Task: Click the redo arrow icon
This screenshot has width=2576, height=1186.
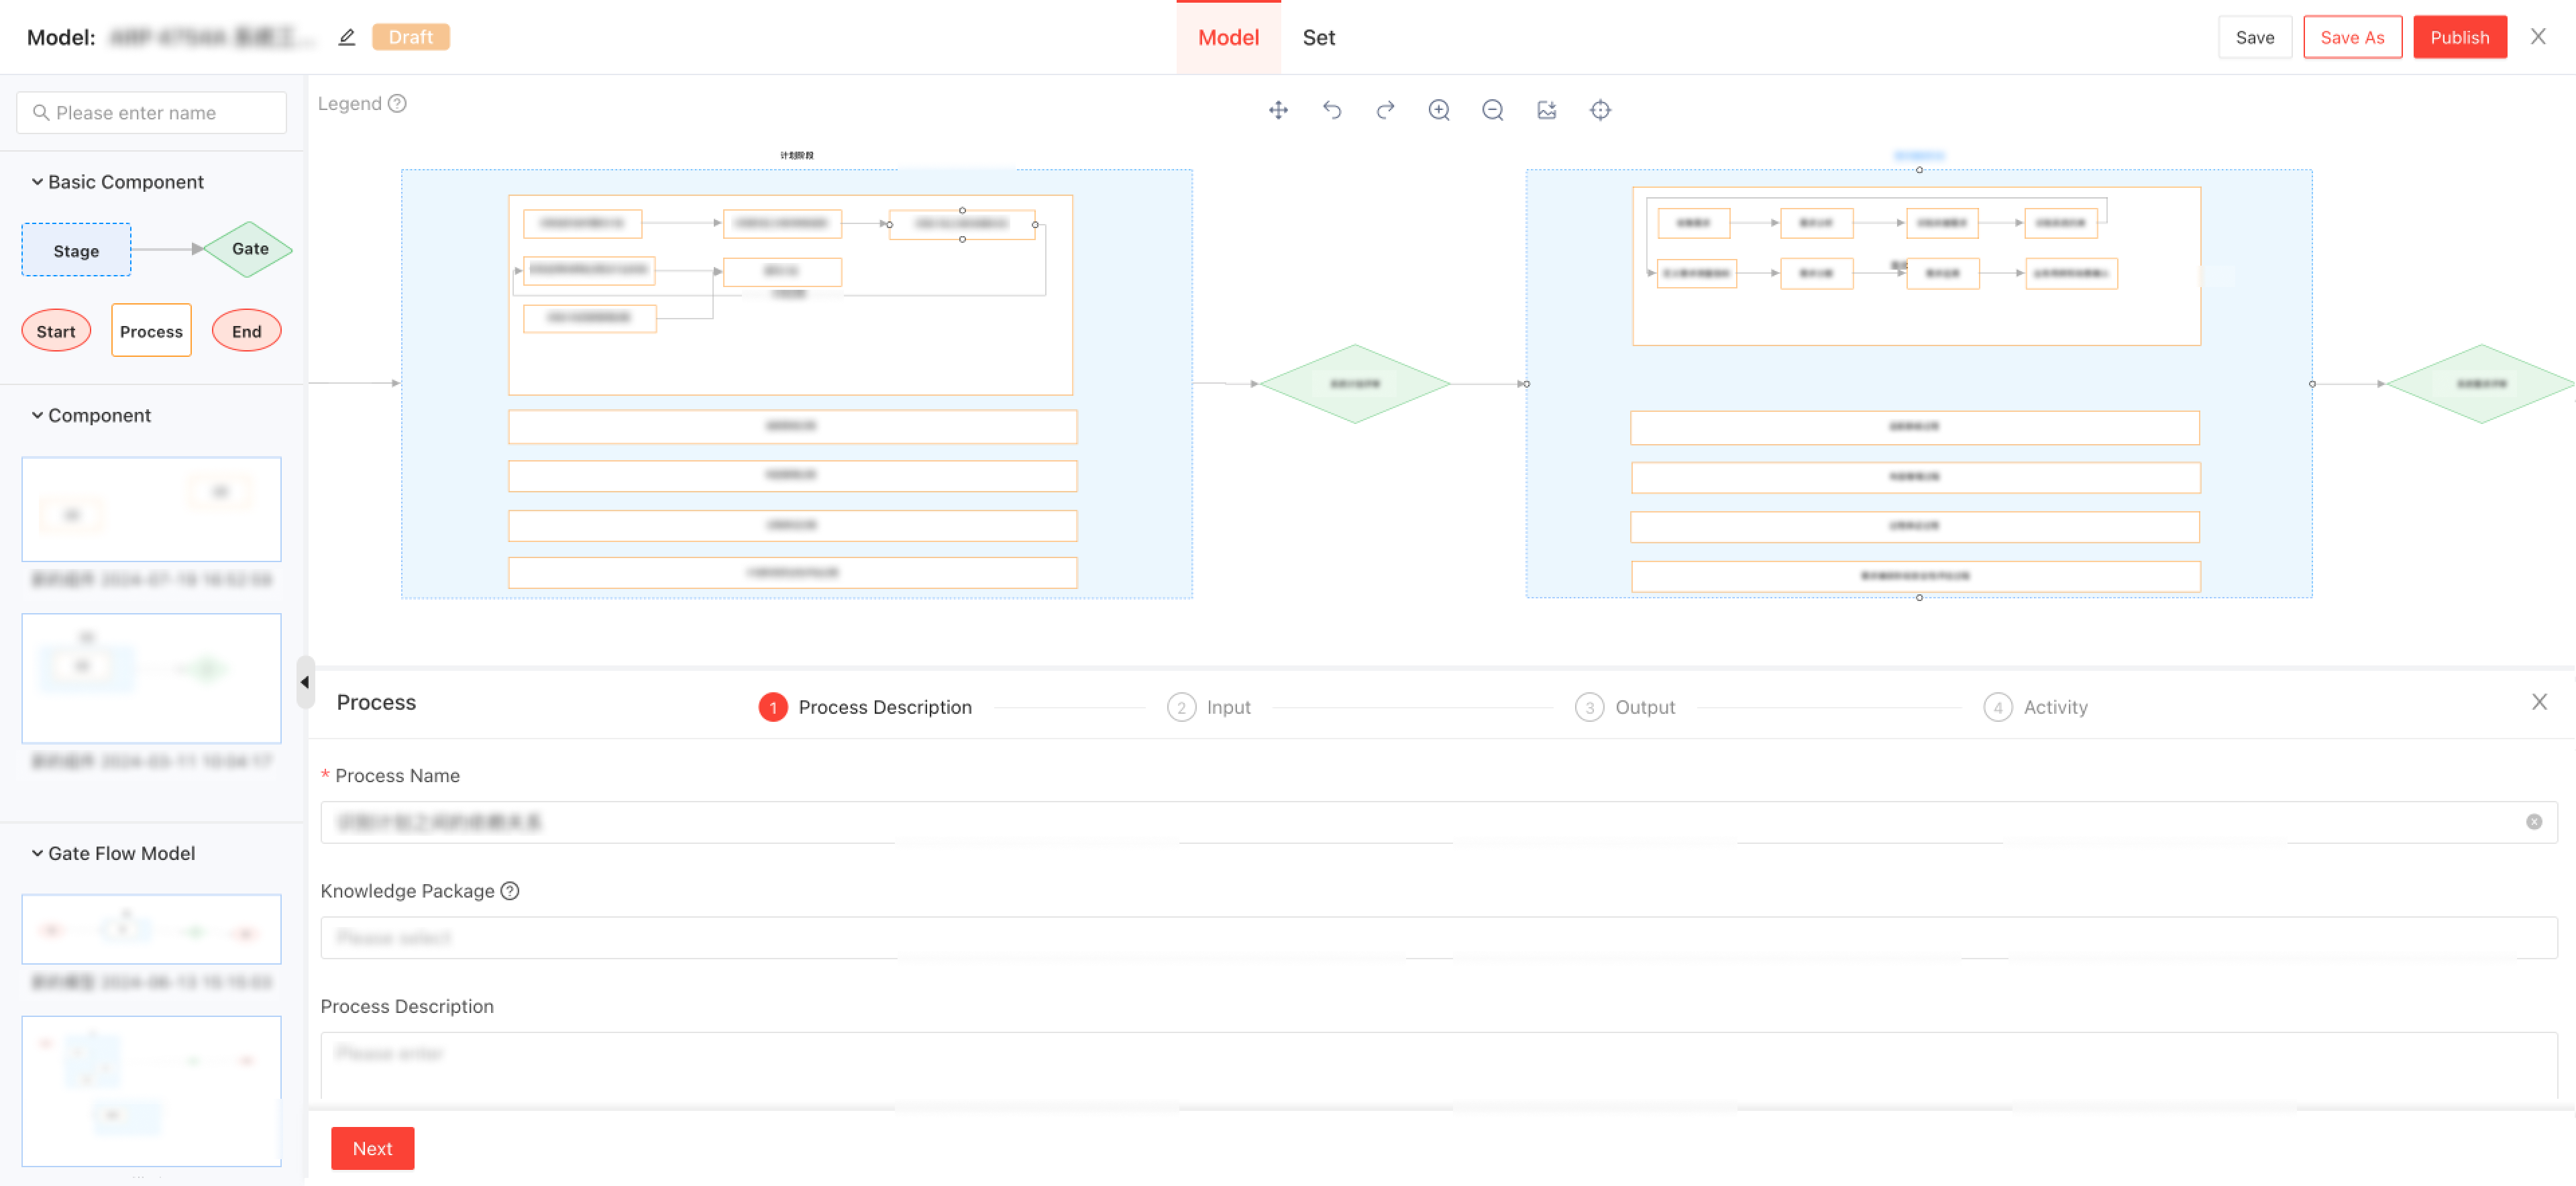Action: coord(1385,110)
